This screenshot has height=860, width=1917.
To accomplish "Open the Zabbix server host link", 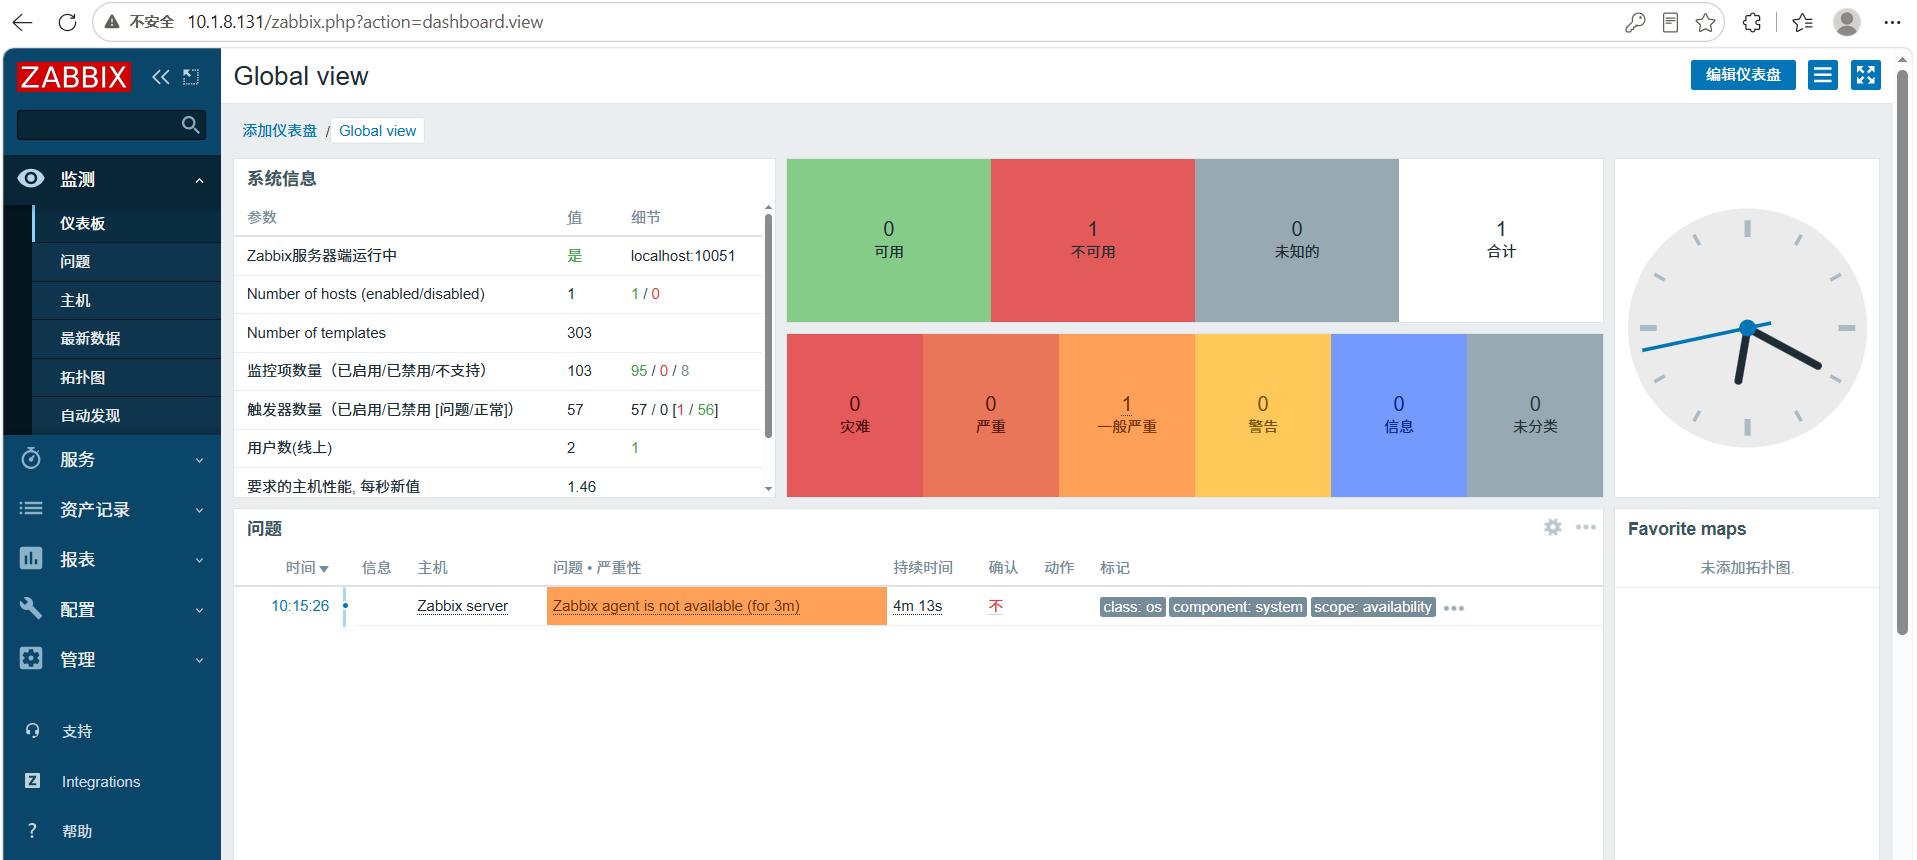I will (462, 606).
